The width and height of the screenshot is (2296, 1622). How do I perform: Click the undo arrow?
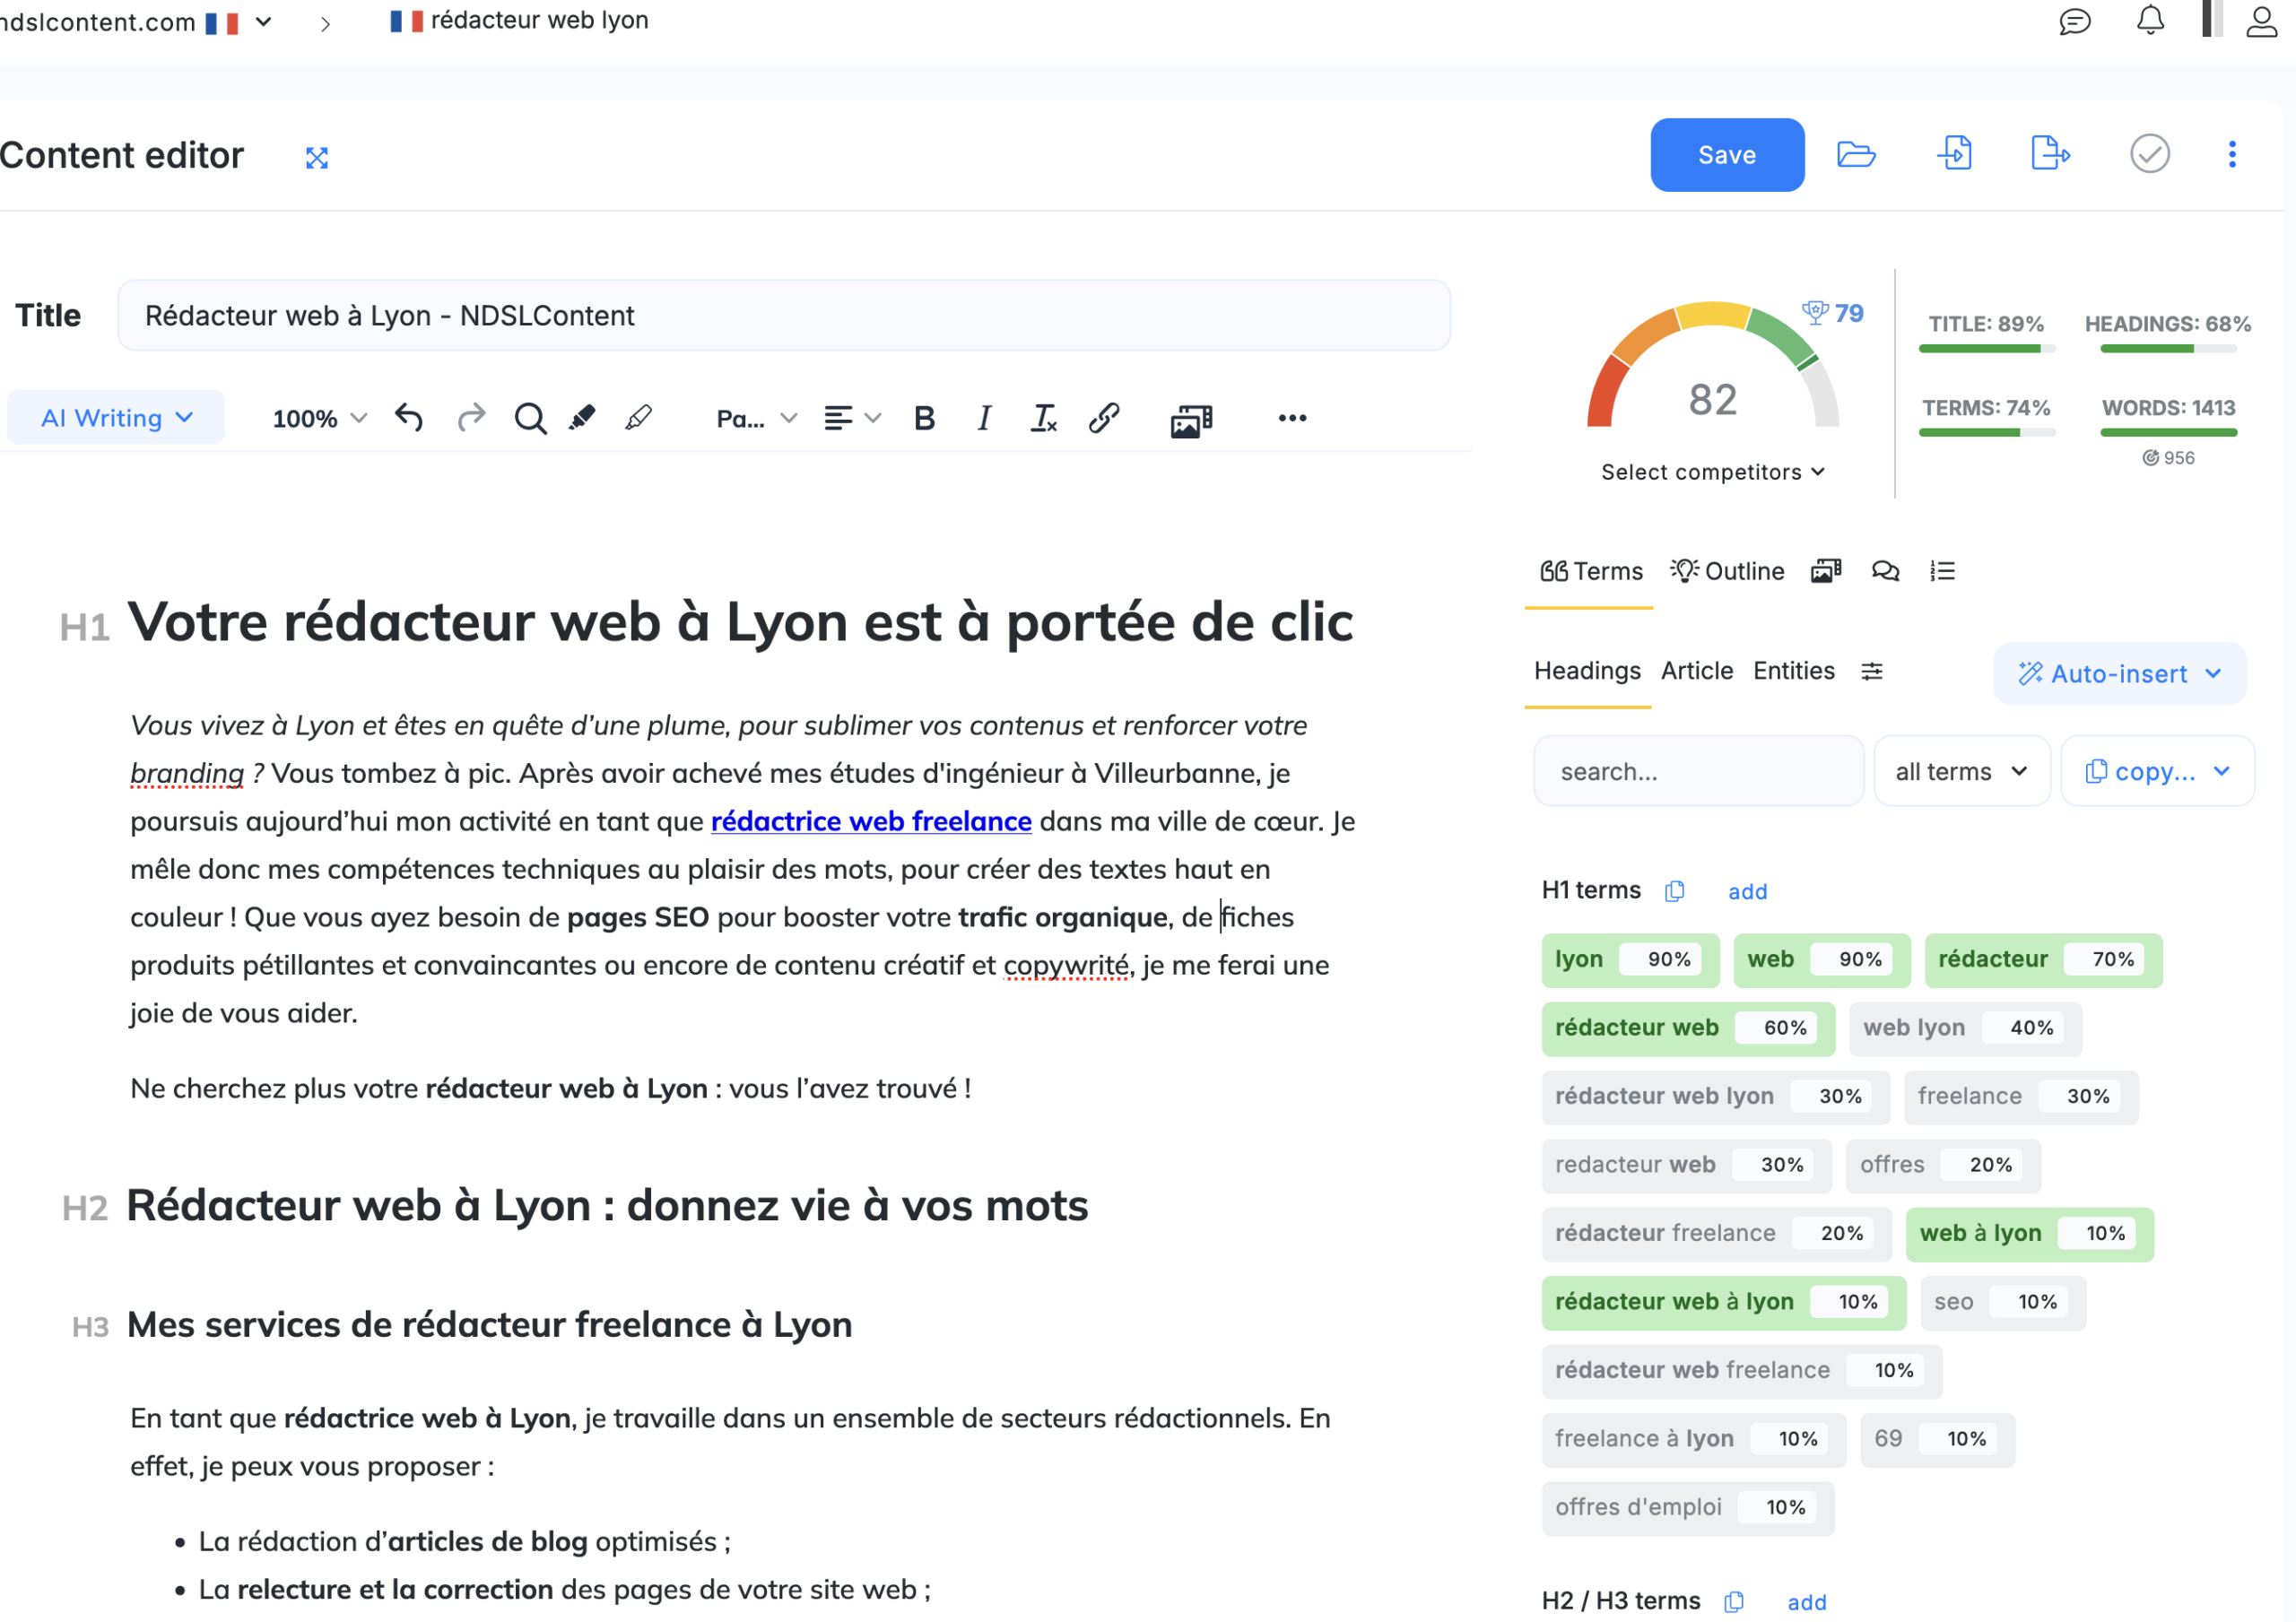(408, 418)
